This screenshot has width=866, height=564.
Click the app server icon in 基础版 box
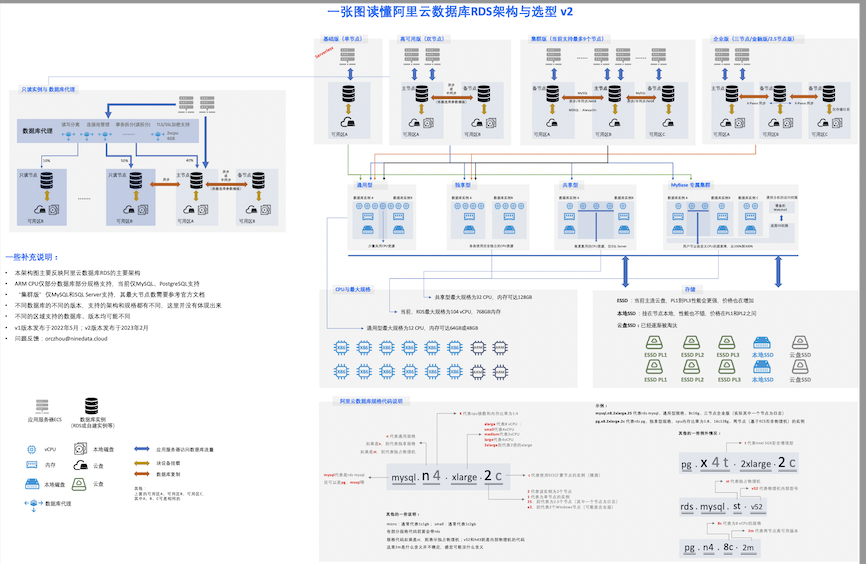coord(347,56)
